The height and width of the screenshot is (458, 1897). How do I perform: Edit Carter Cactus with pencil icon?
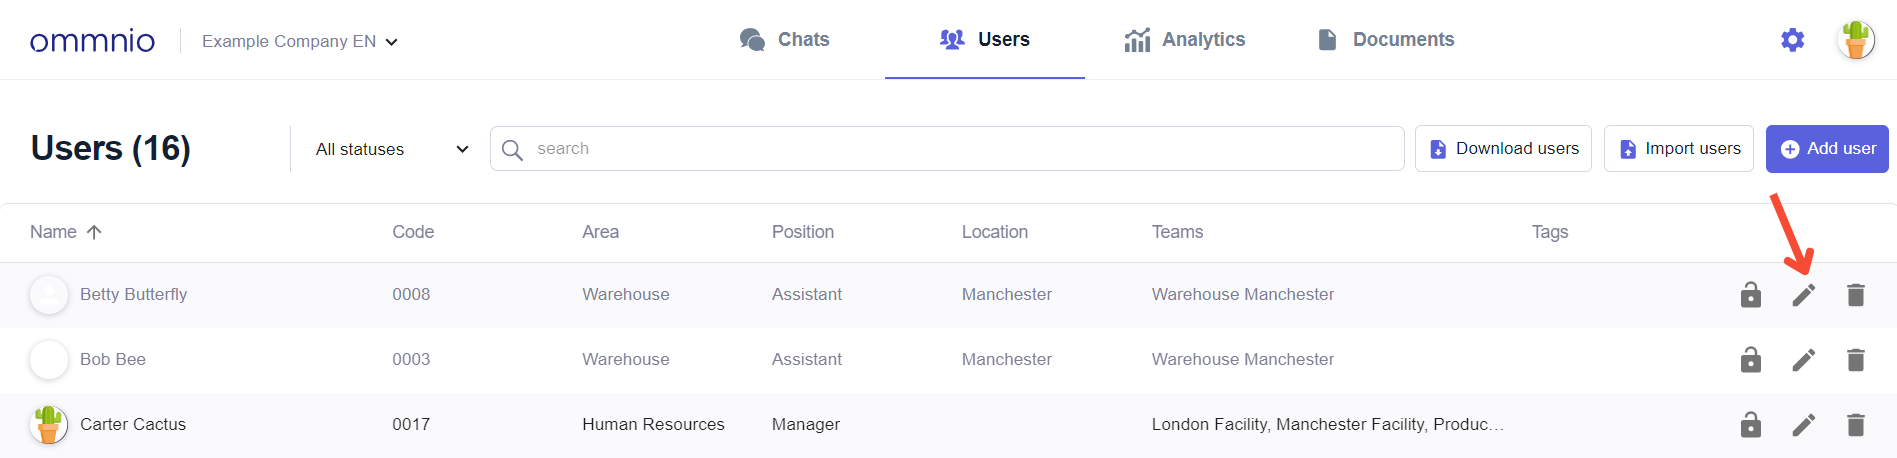[x=1803, y=425]
